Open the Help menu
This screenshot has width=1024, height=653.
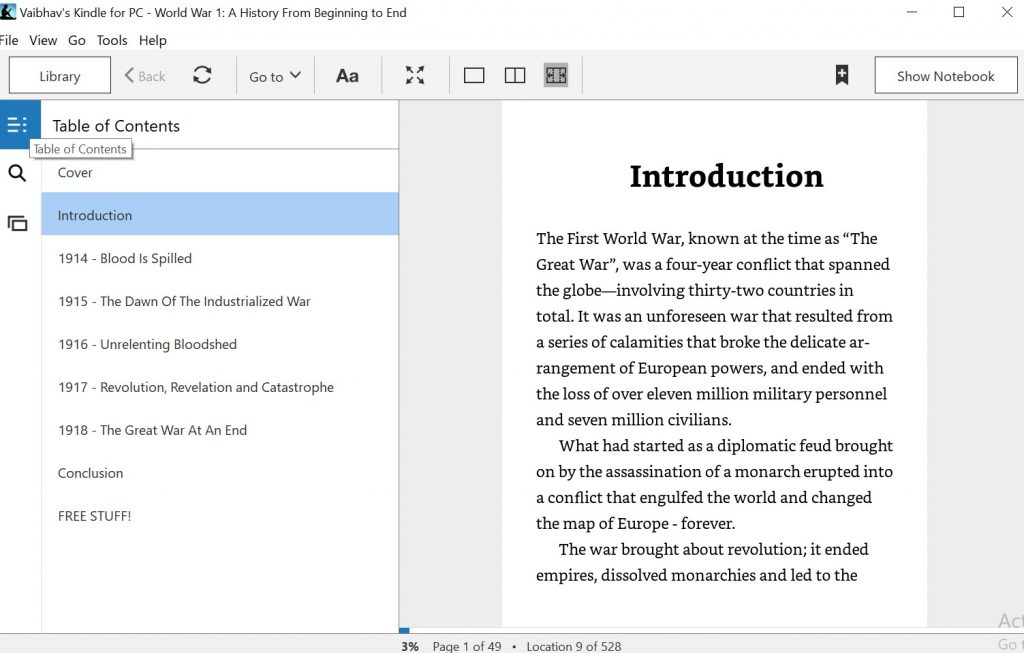153,40
